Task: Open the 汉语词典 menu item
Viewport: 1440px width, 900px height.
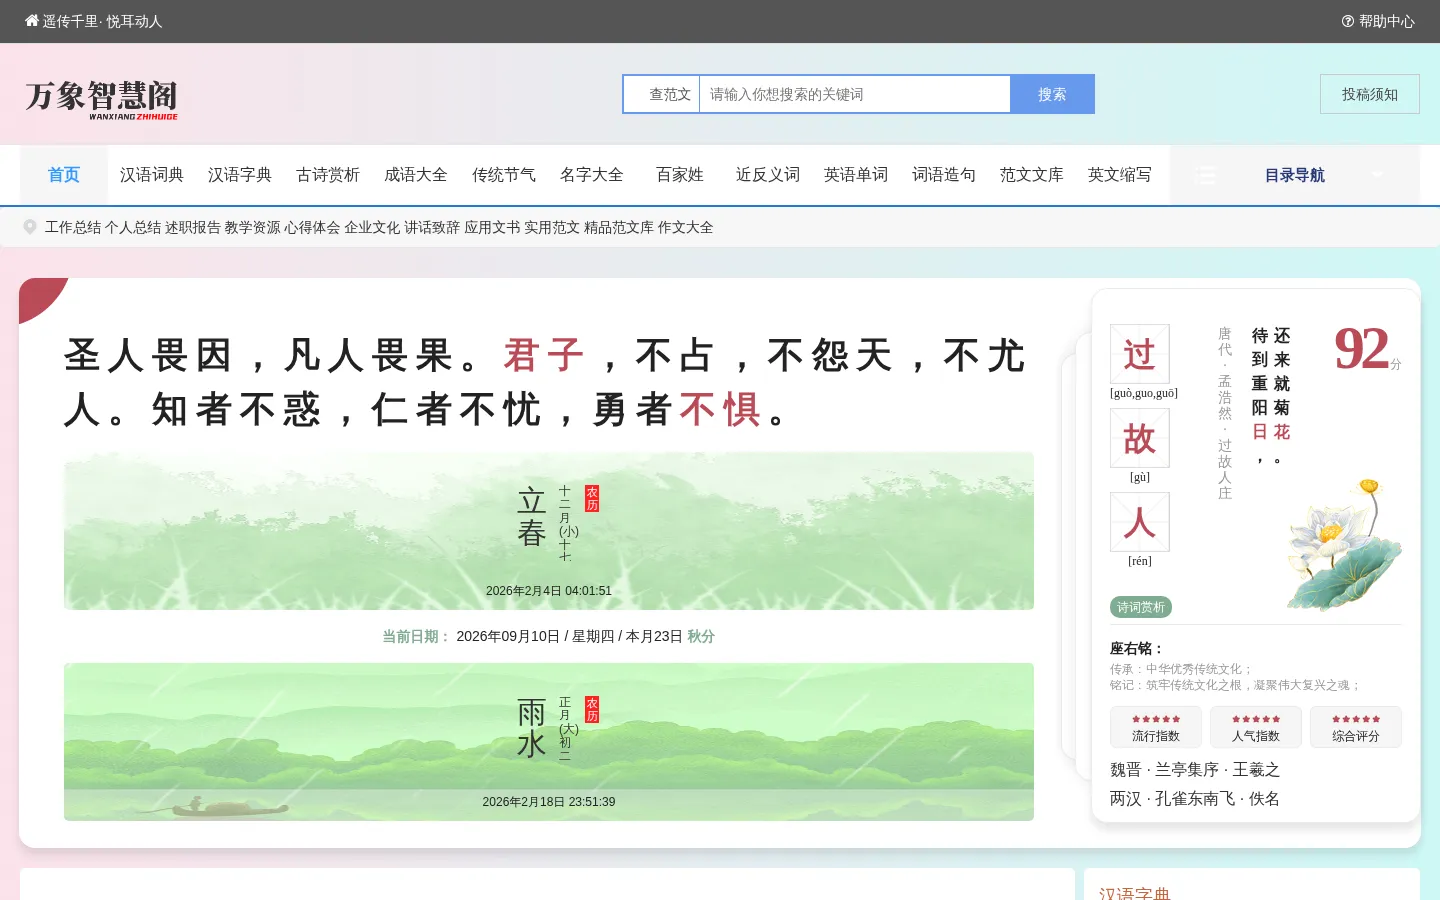Action: pyautogui.click(x=152, y=175)
